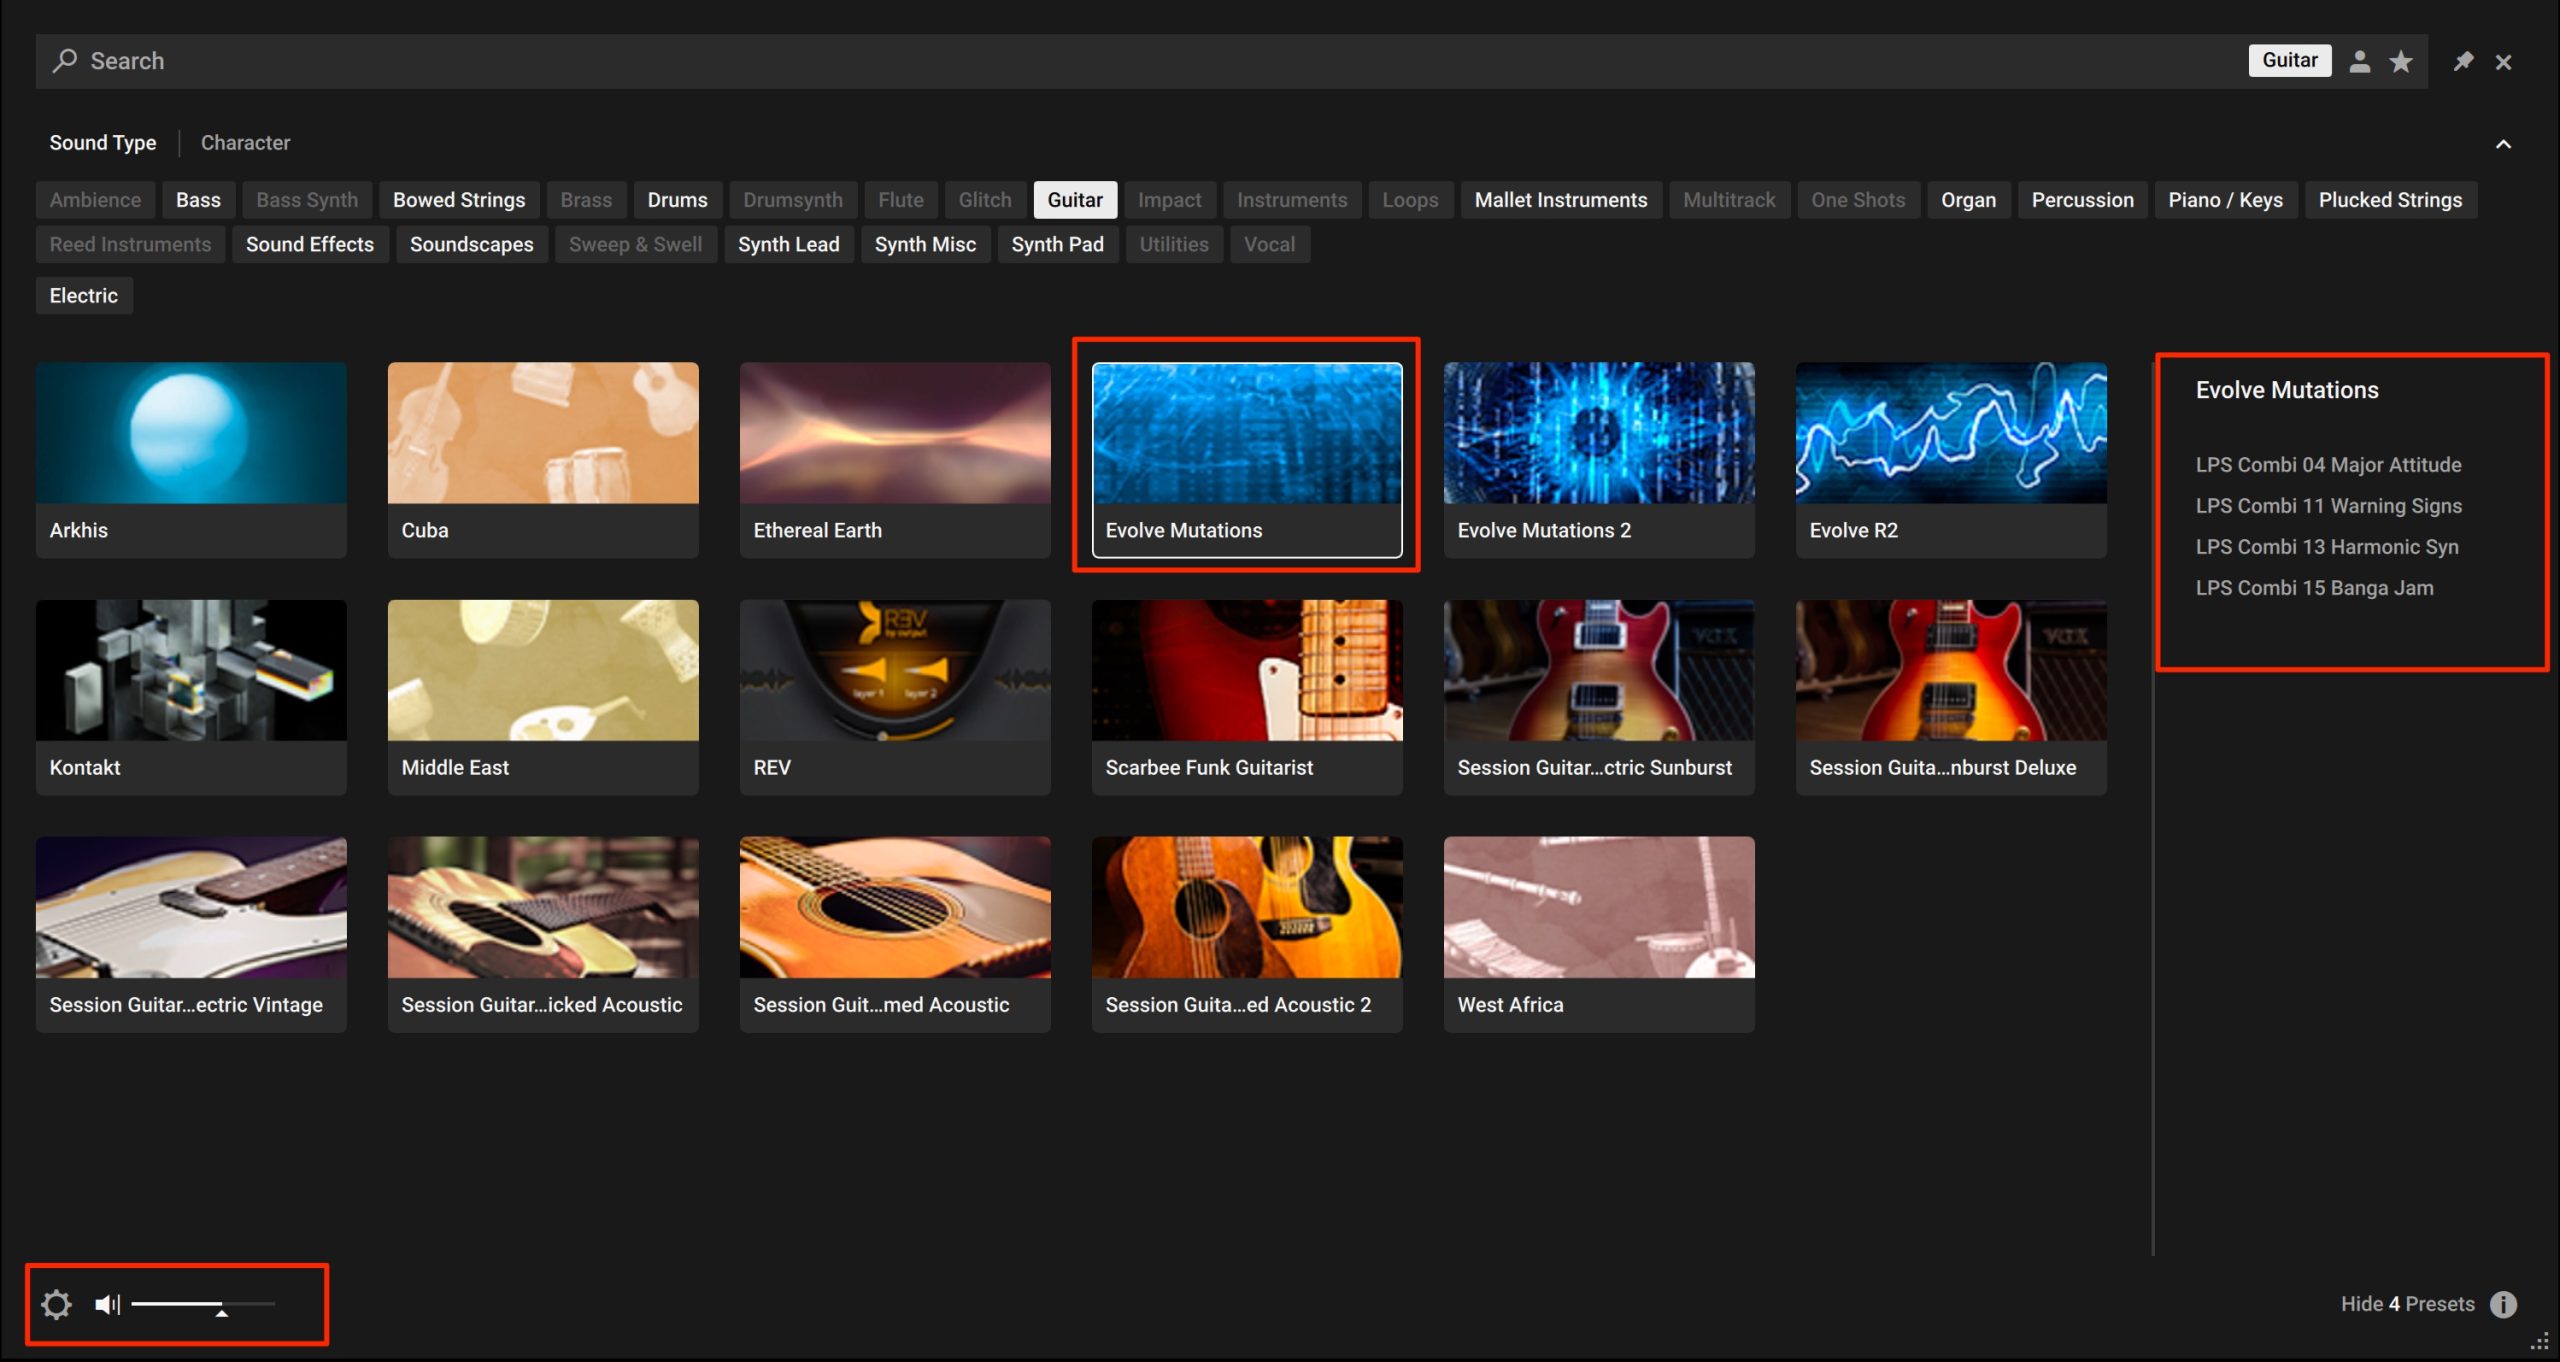Pin the browser with pin icon
2560x1362 pixels.
[x=2463, y=61]
